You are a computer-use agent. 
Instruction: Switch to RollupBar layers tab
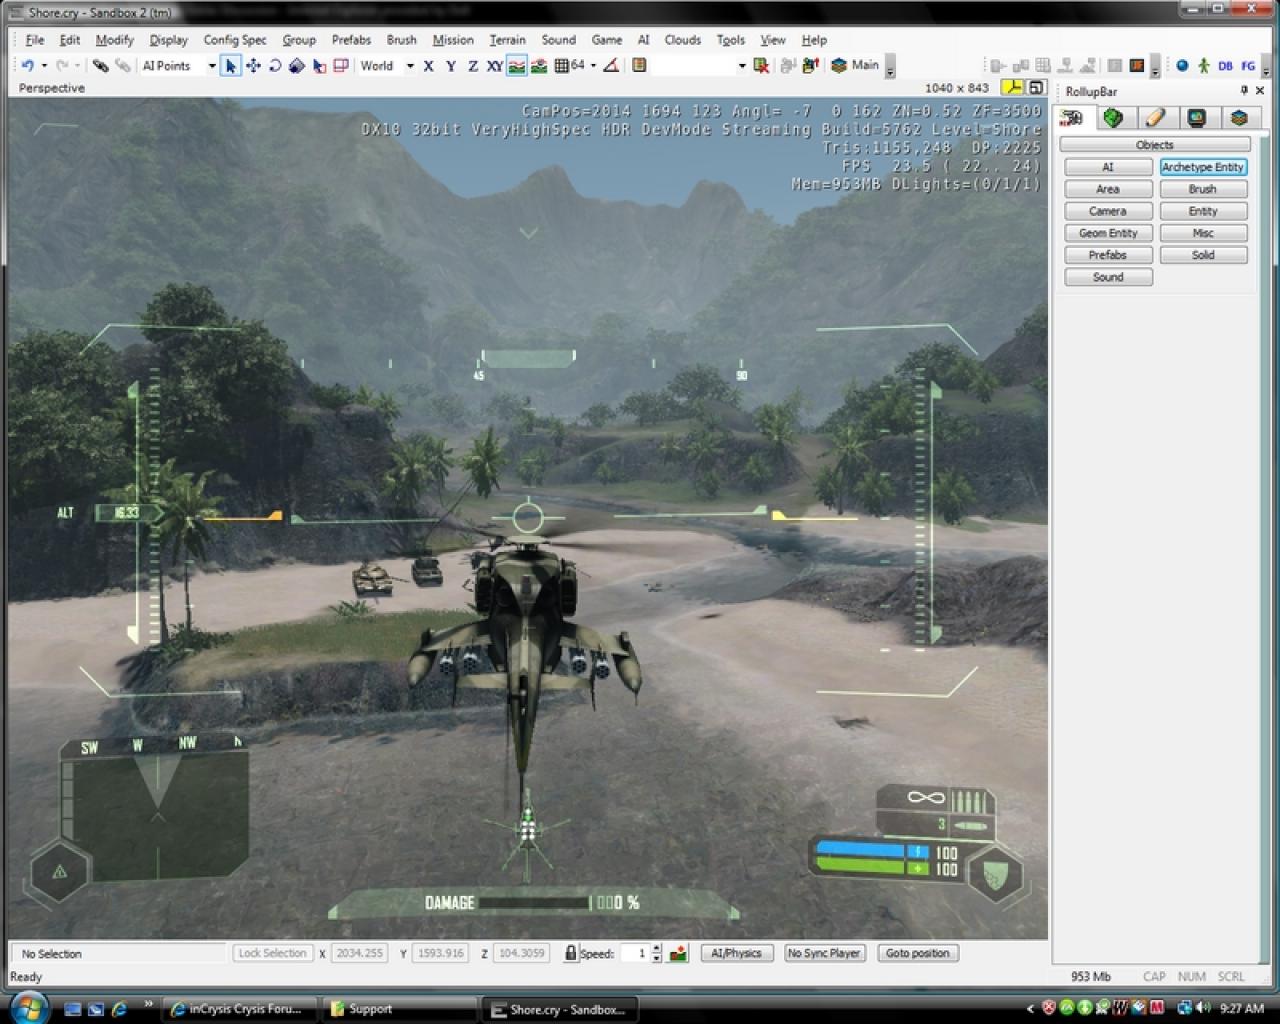pyautogui.click(x=1239, y=118)
